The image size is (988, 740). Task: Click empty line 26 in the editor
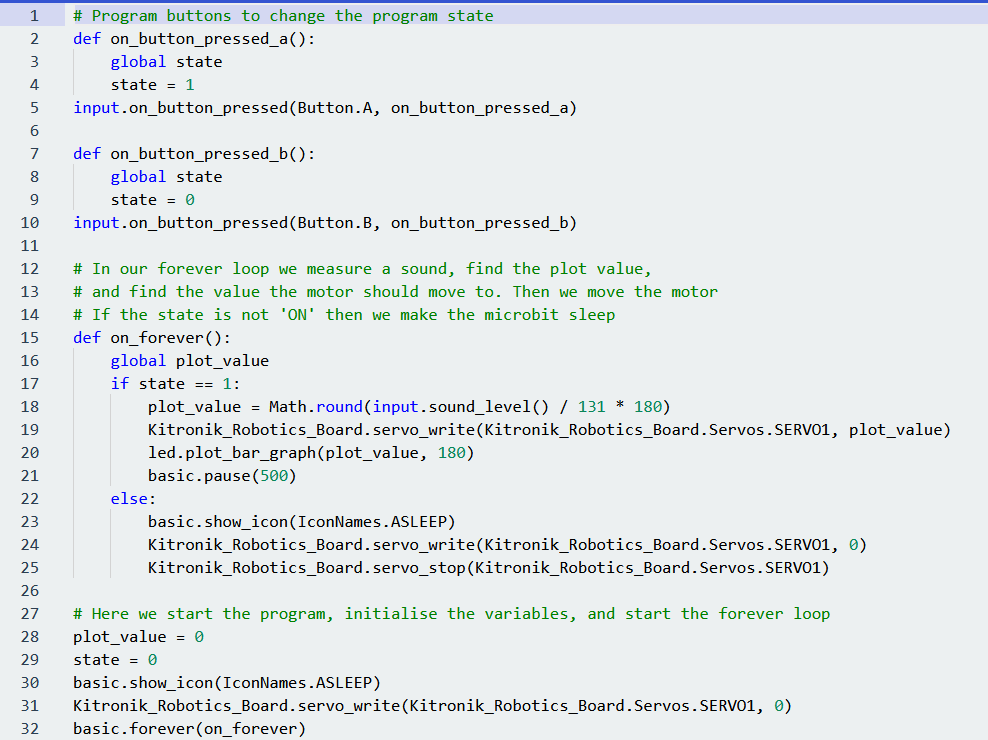pyautogui.click(x=400, y=591)
